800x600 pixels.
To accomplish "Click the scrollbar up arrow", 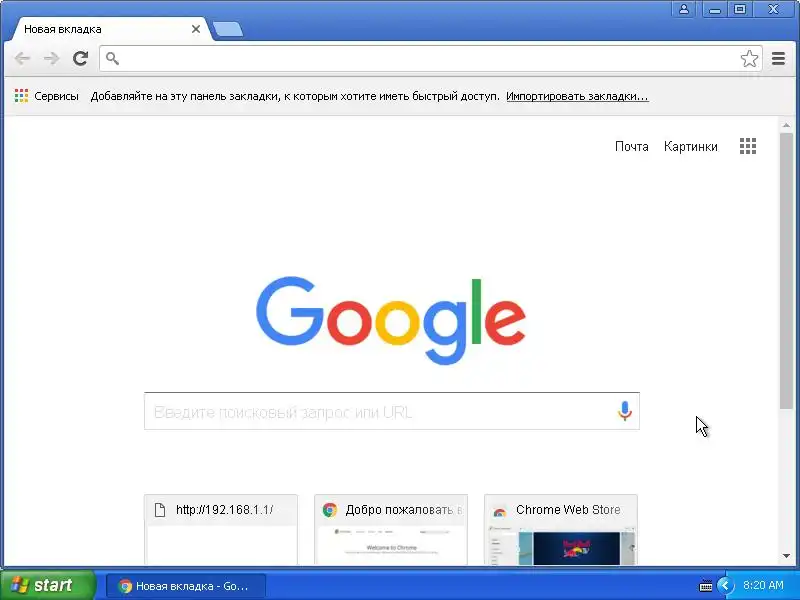I will 786,125.
